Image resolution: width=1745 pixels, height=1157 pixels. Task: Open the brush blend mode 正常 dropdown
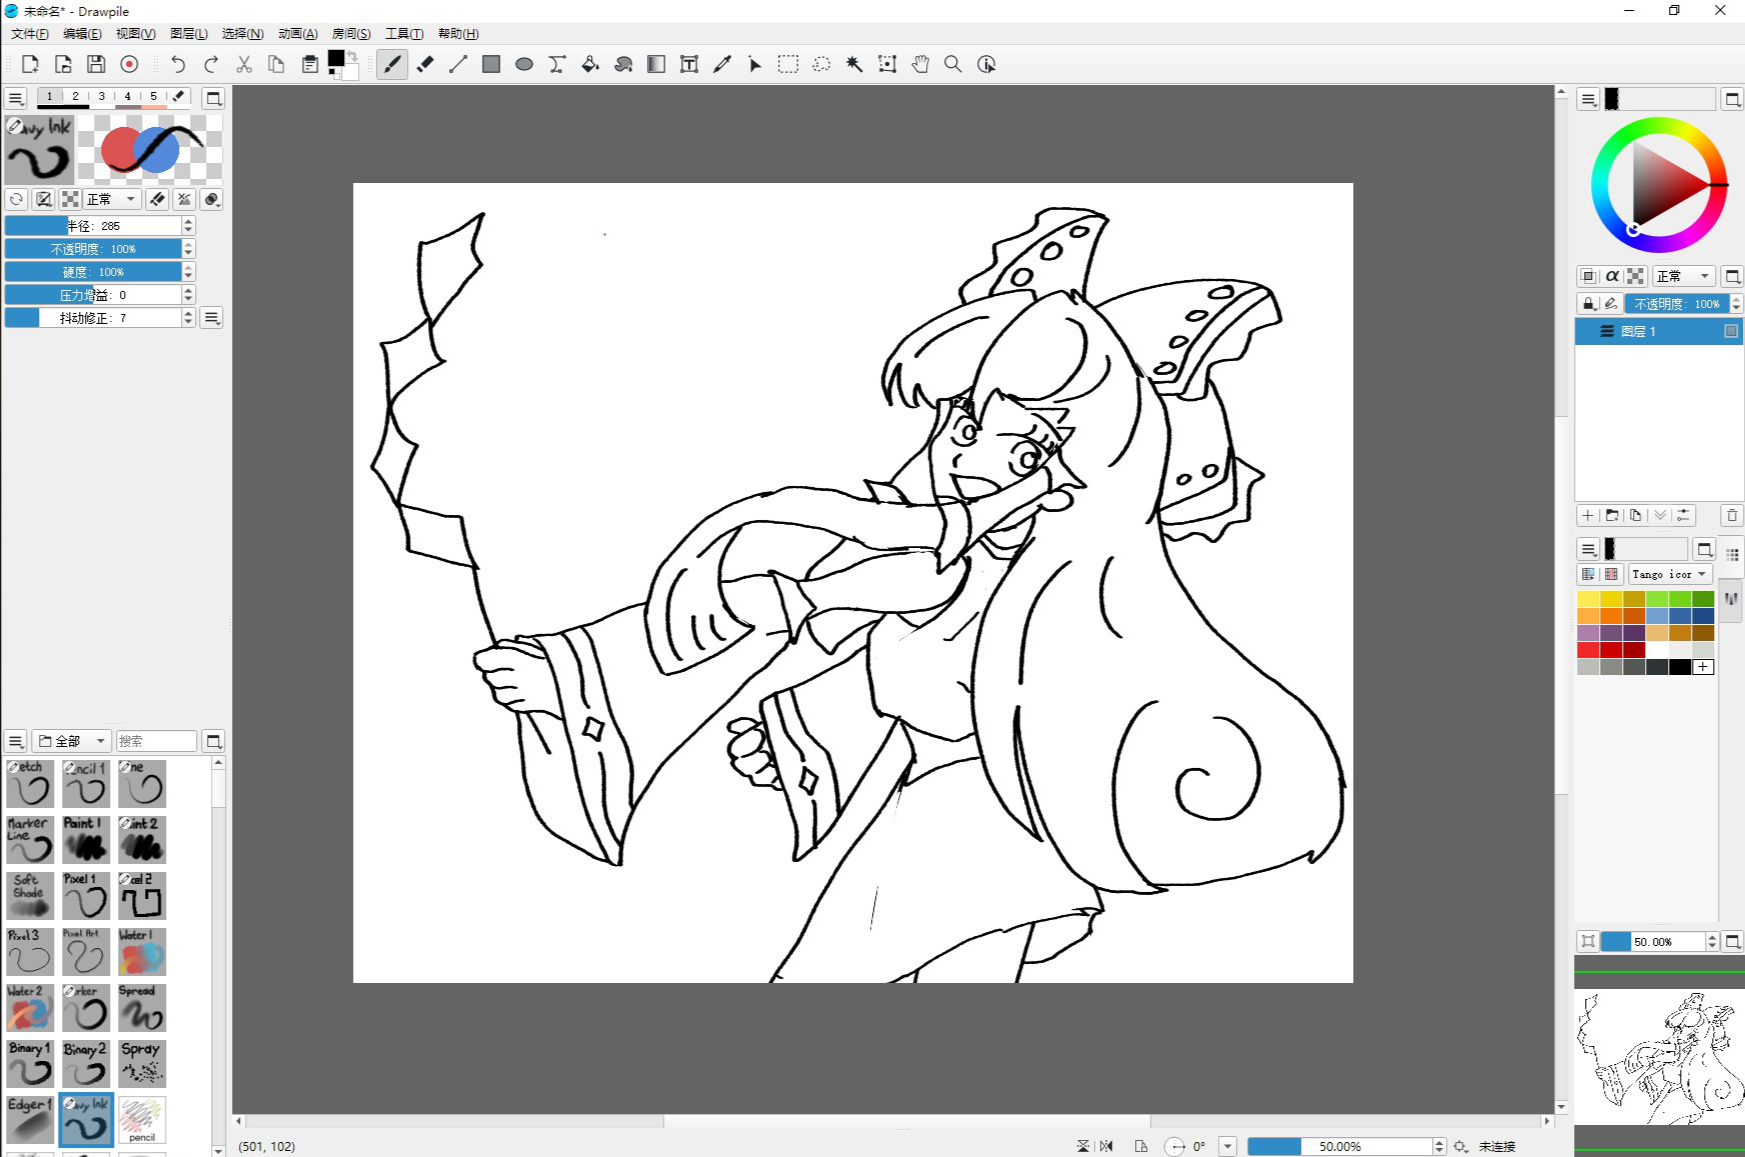(x=110, y=199)
